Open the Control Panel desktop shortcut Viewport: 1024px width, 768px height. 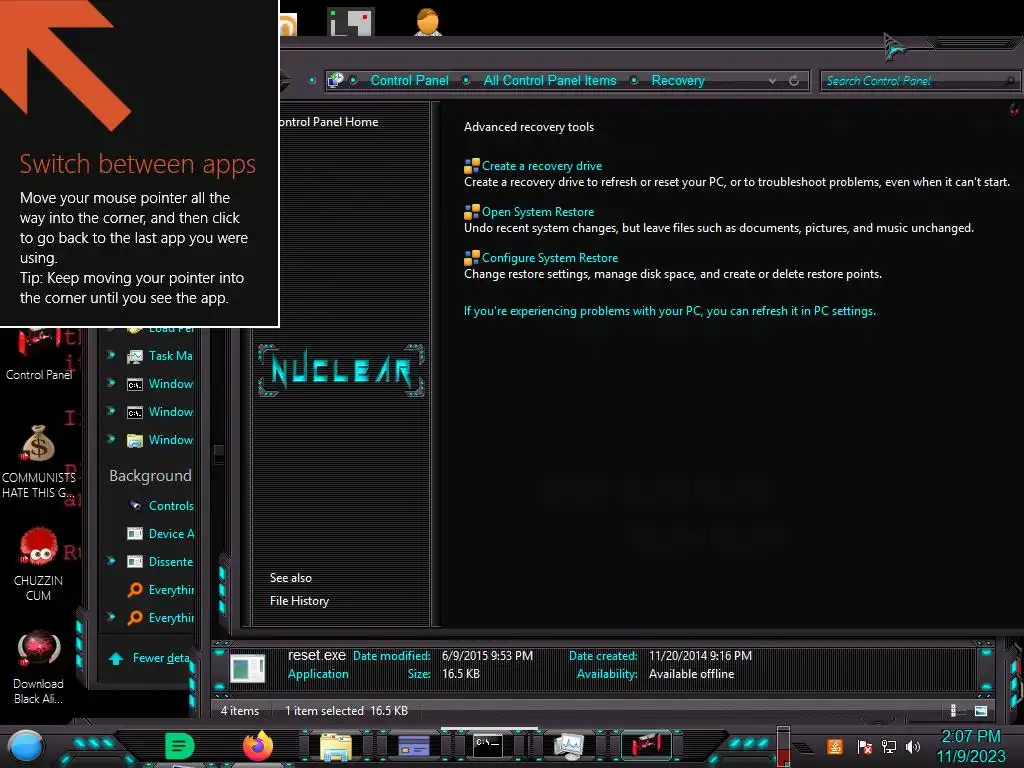pos(39,354)
